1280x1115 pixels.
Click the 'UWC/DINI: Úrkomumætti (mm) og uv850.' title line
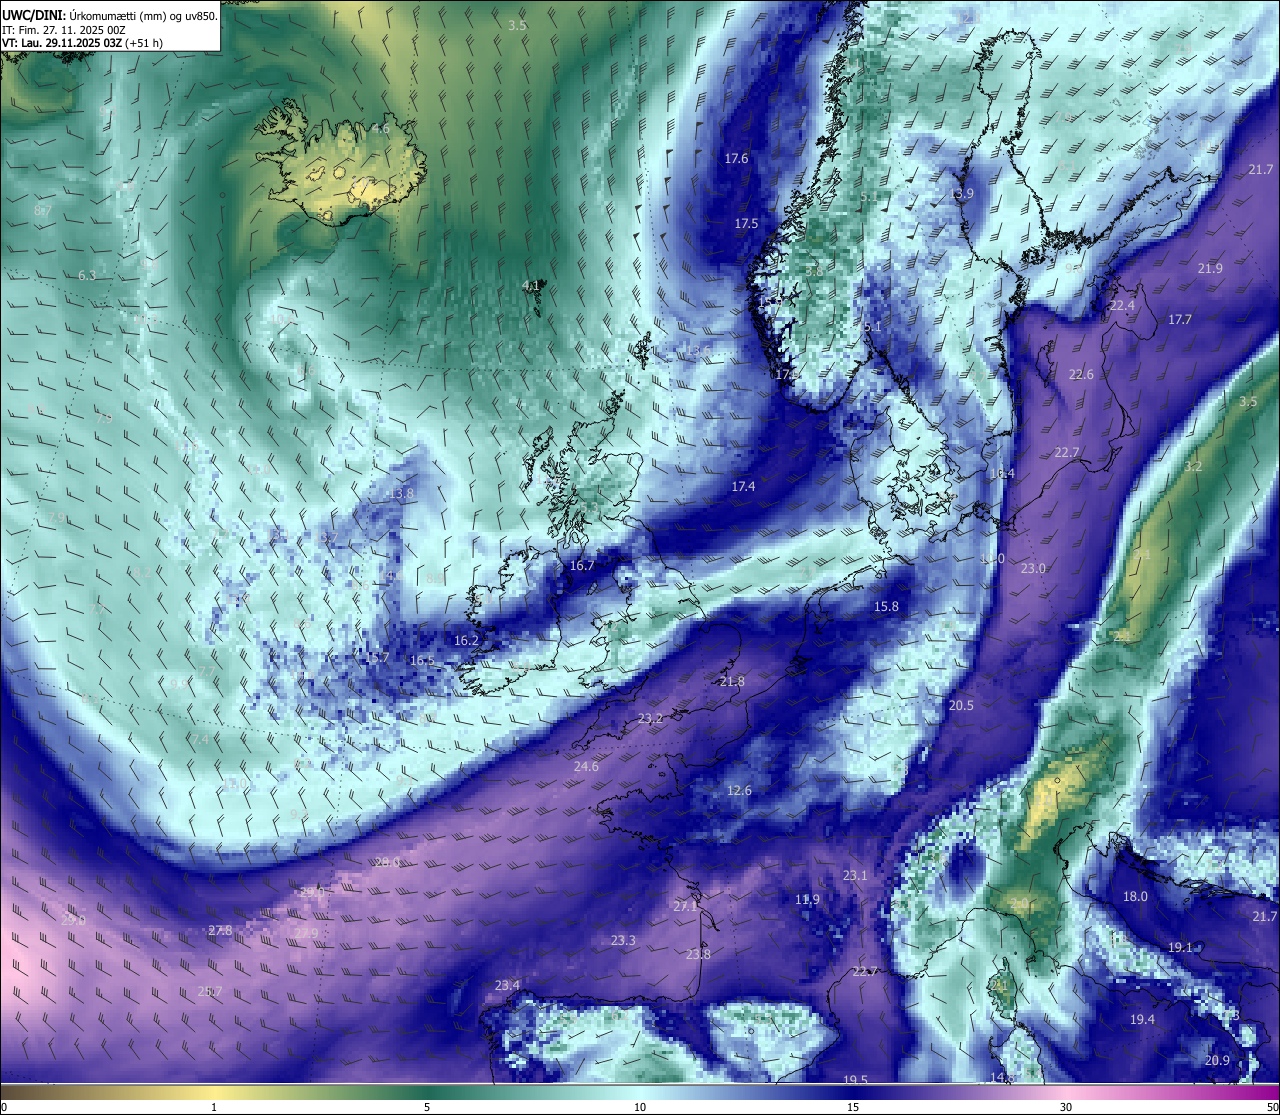point(110,15)
